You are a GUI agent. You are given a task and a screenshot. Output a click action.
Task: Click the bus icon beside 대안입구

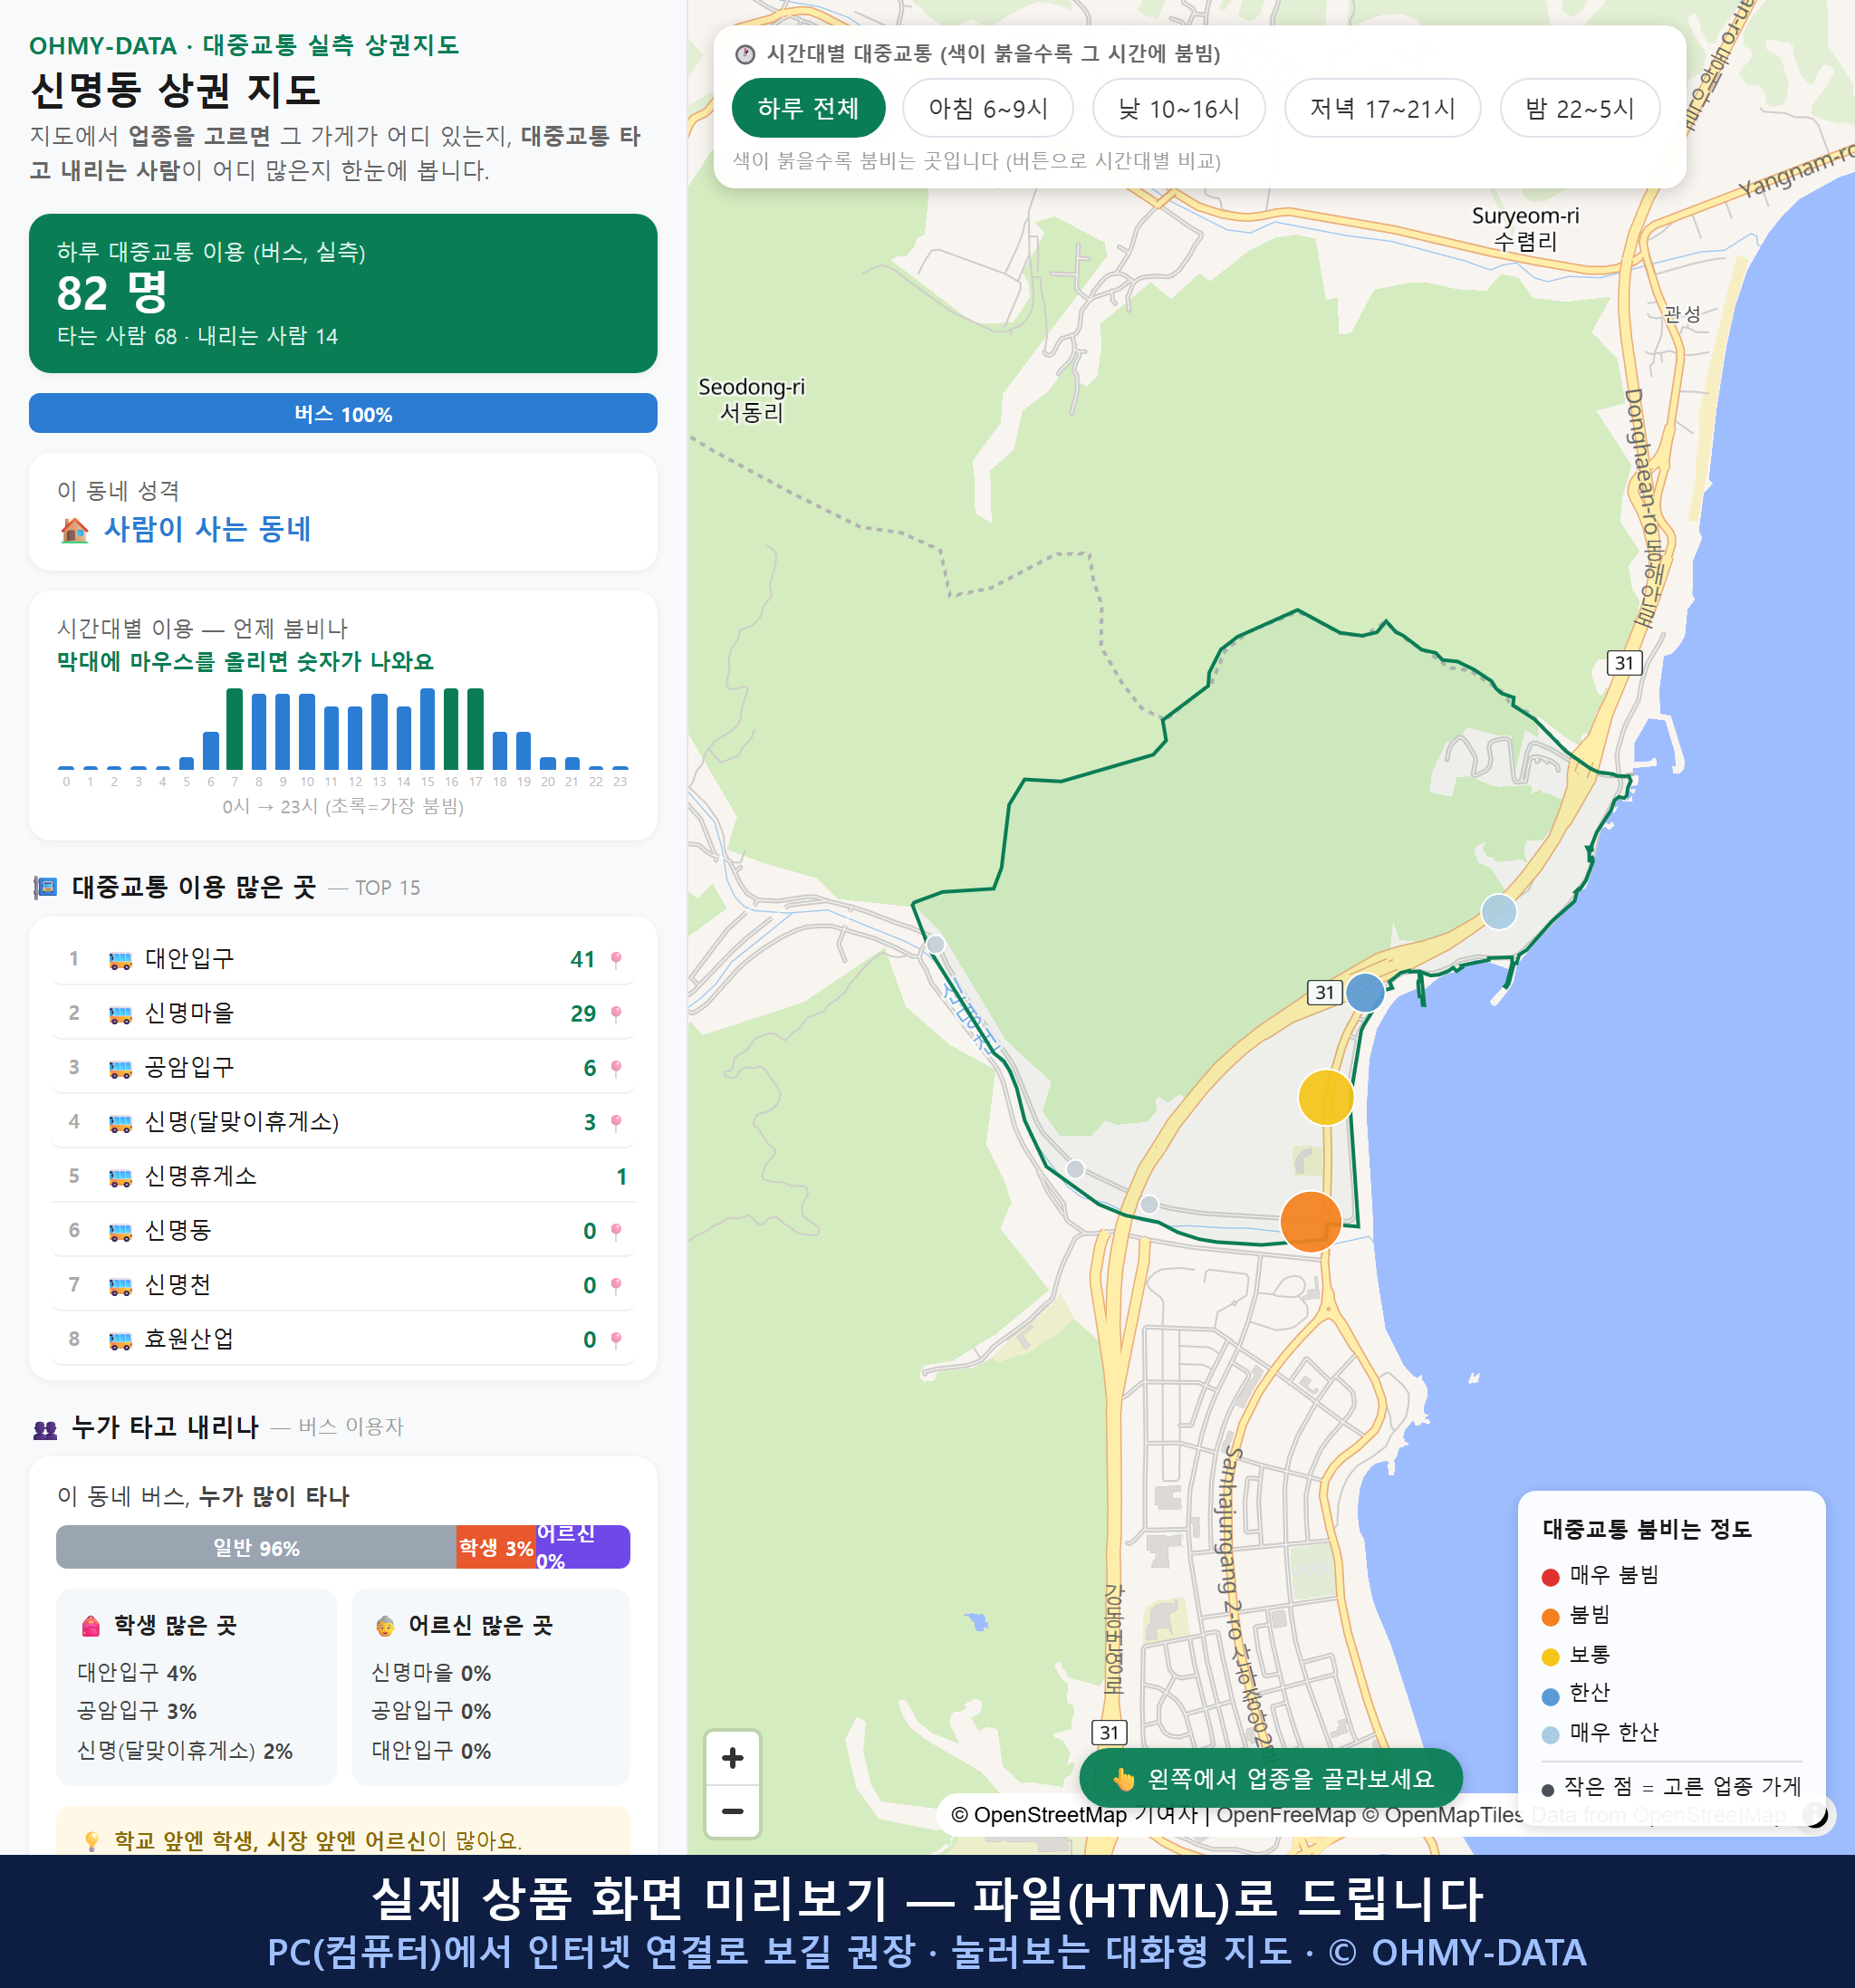coord(120,960)
